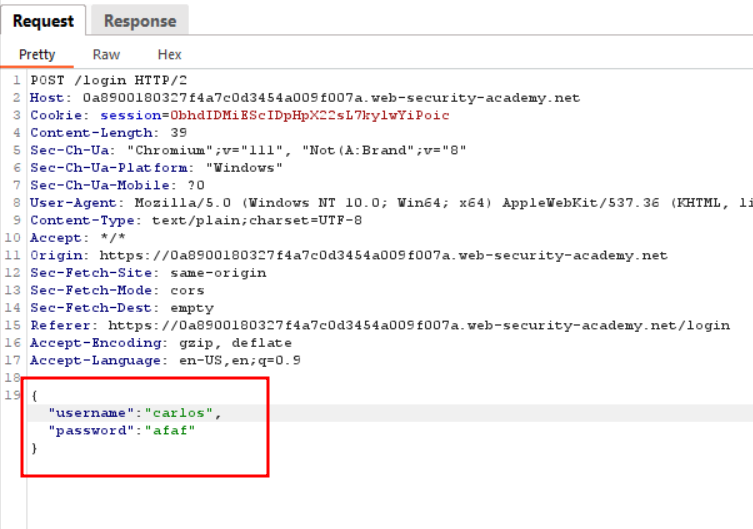The width and height of the screenshot is (753, 529).
Task: Click the "afaf" password value
Action: click(x=170, y=431)
